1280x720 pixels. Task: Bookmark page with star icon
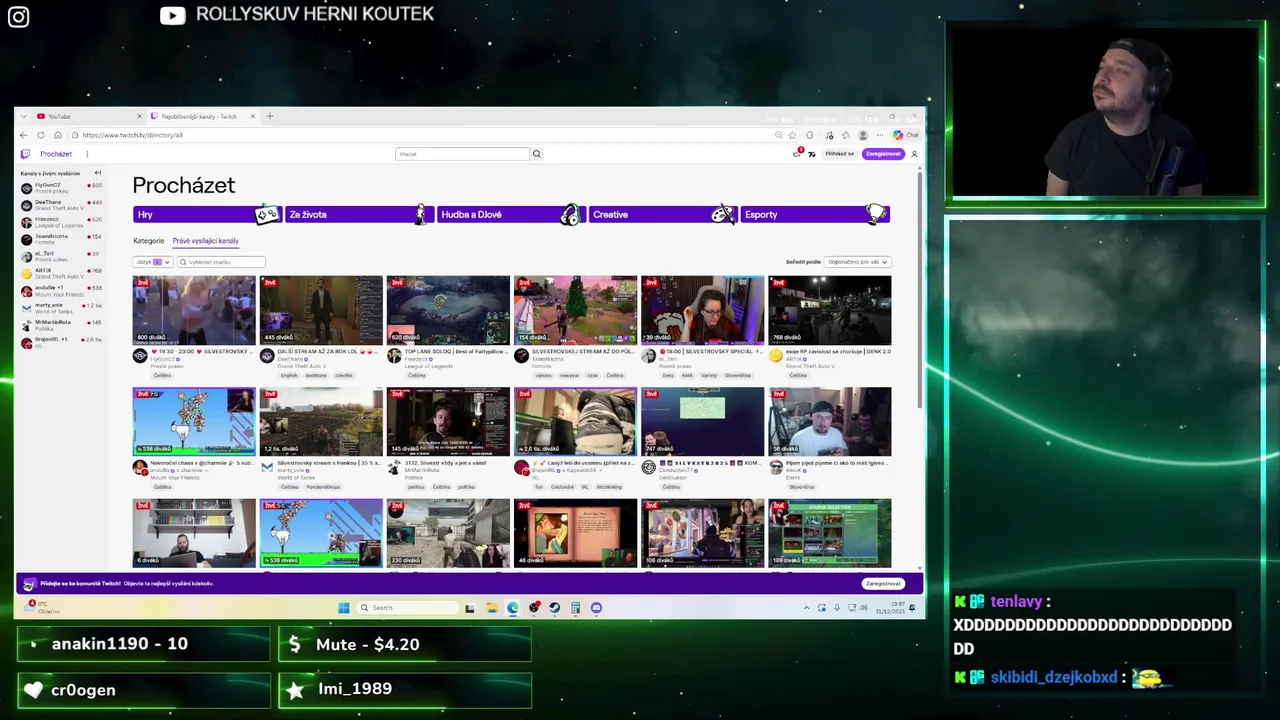(x=792, y=135)
